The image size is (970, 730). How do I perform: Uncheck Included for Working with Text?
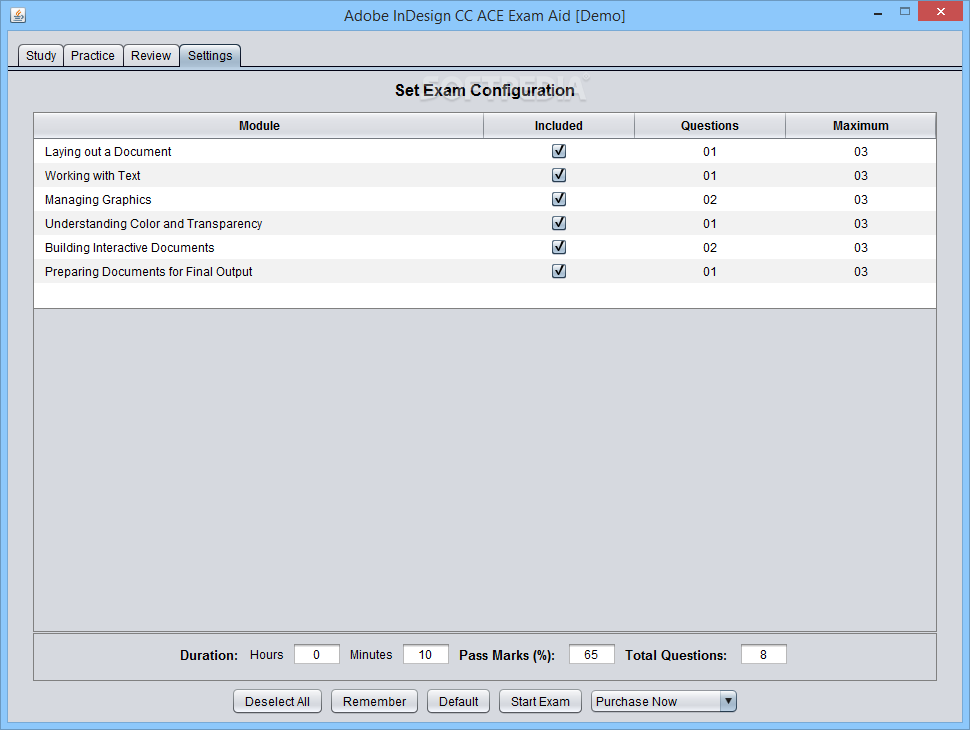point(559,175)
